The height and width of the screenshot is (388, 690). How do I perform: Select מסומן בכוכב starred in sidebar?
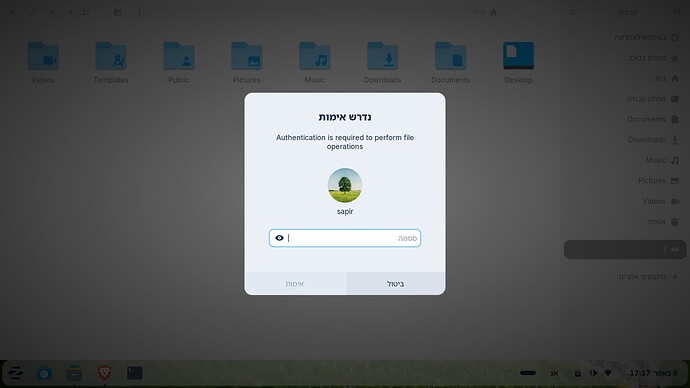tap(625, 58)
